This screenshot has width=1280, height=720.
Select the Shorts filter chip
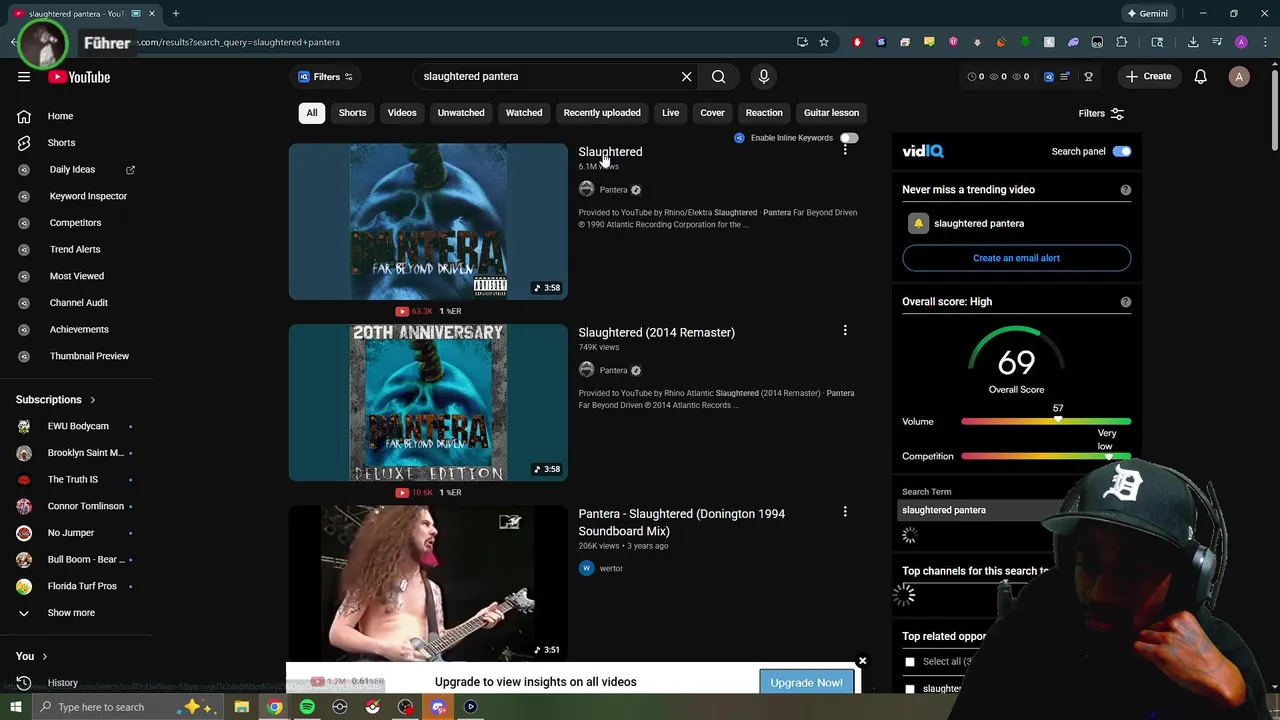352,113
